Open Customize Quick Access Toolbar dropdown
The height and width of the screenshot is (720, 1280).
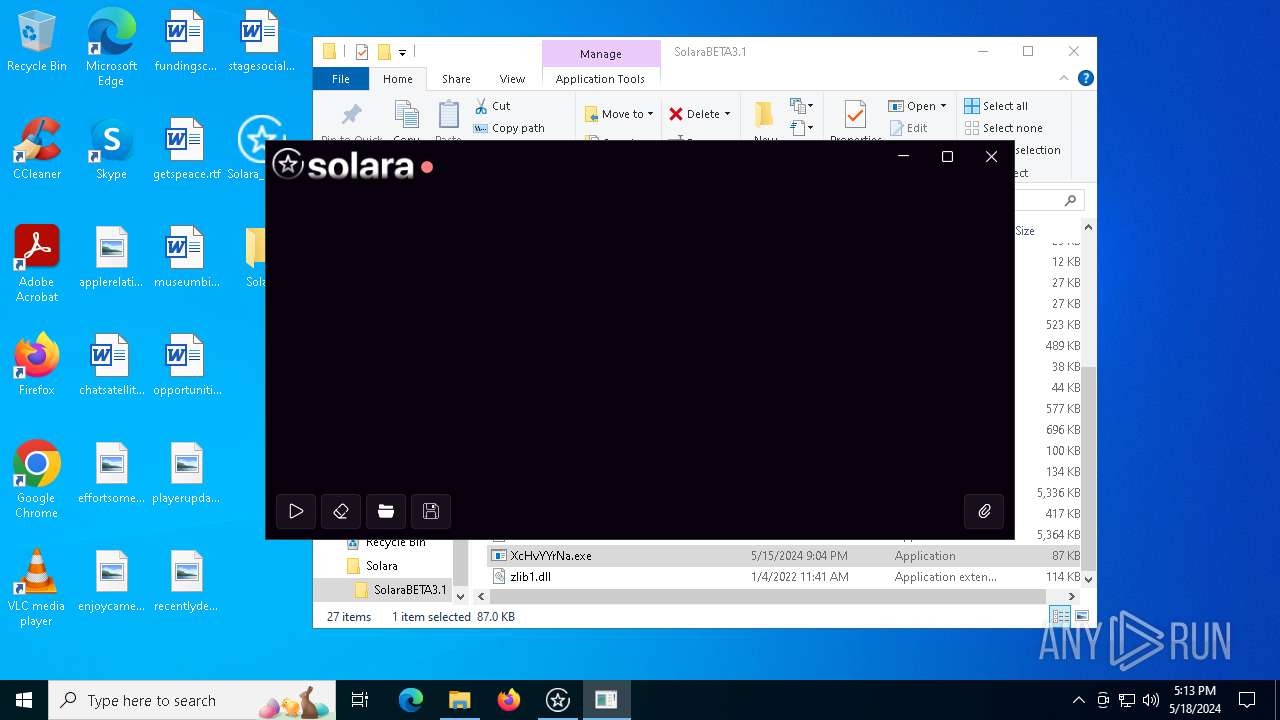pyautogui.click(x=403, y=52)
